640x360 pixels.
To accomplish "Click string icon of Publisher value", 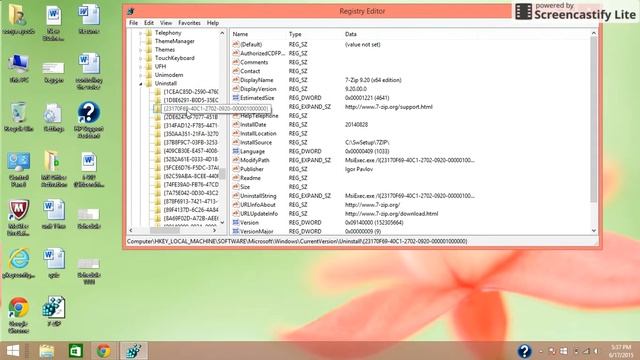I will click(x=236, y=169).
